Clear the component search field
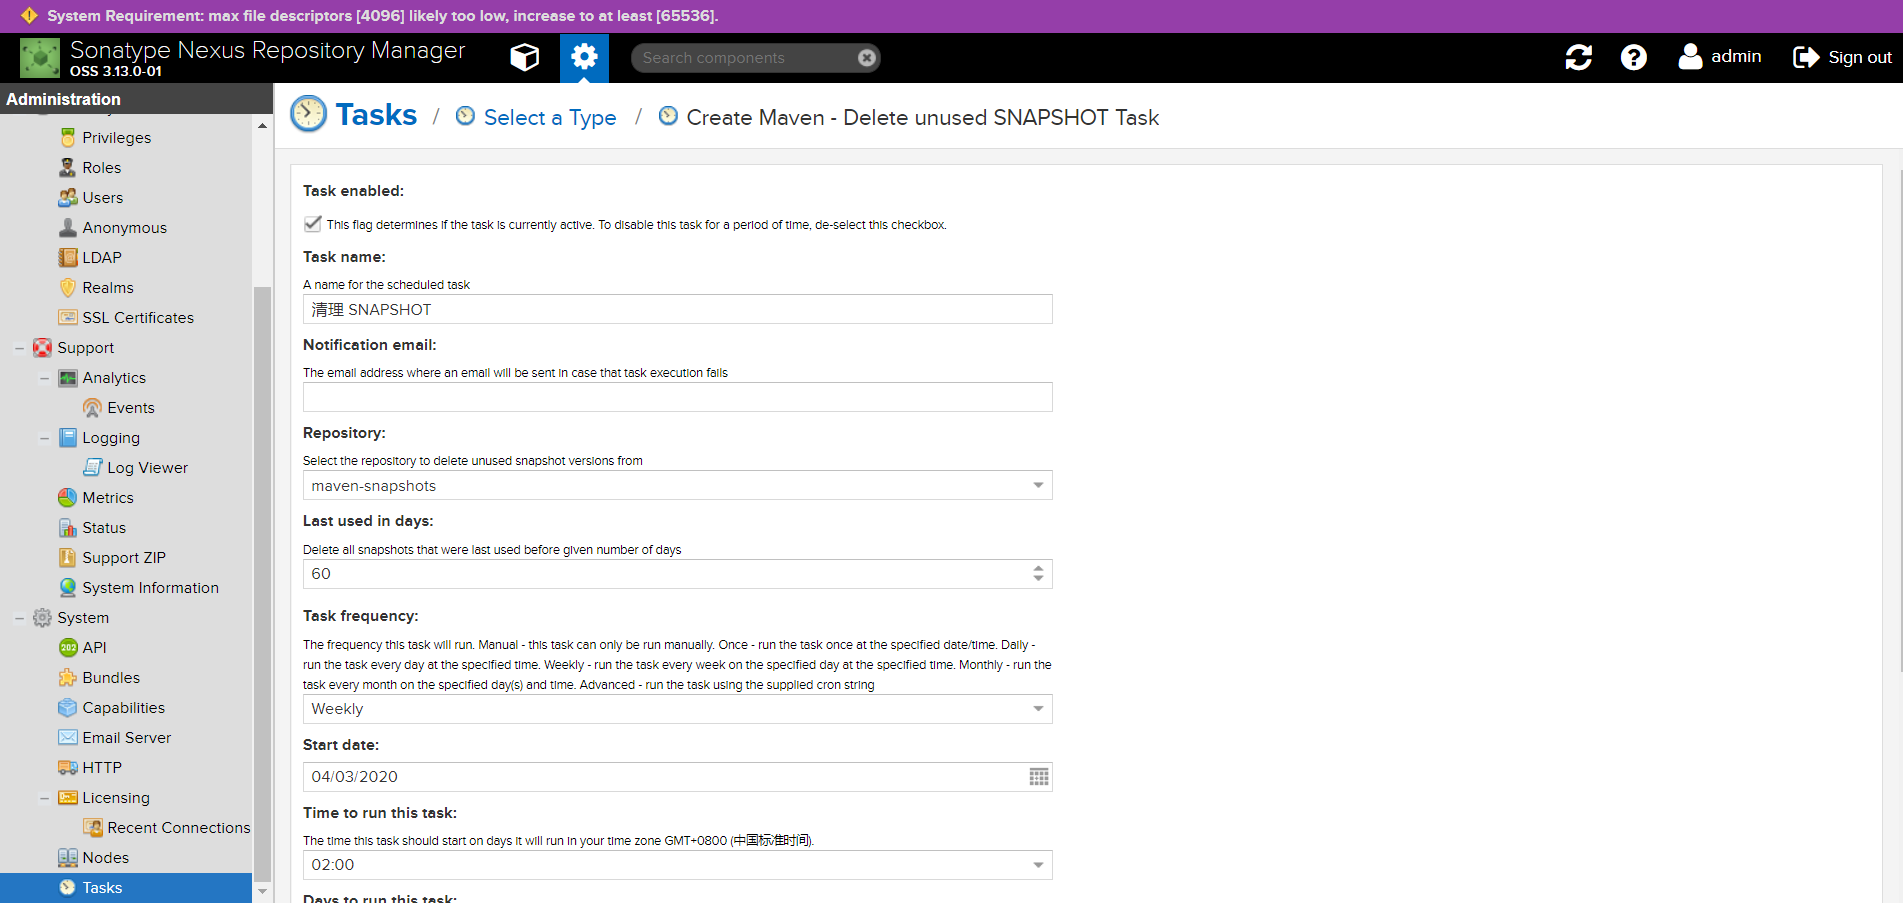 coord(867,58)
